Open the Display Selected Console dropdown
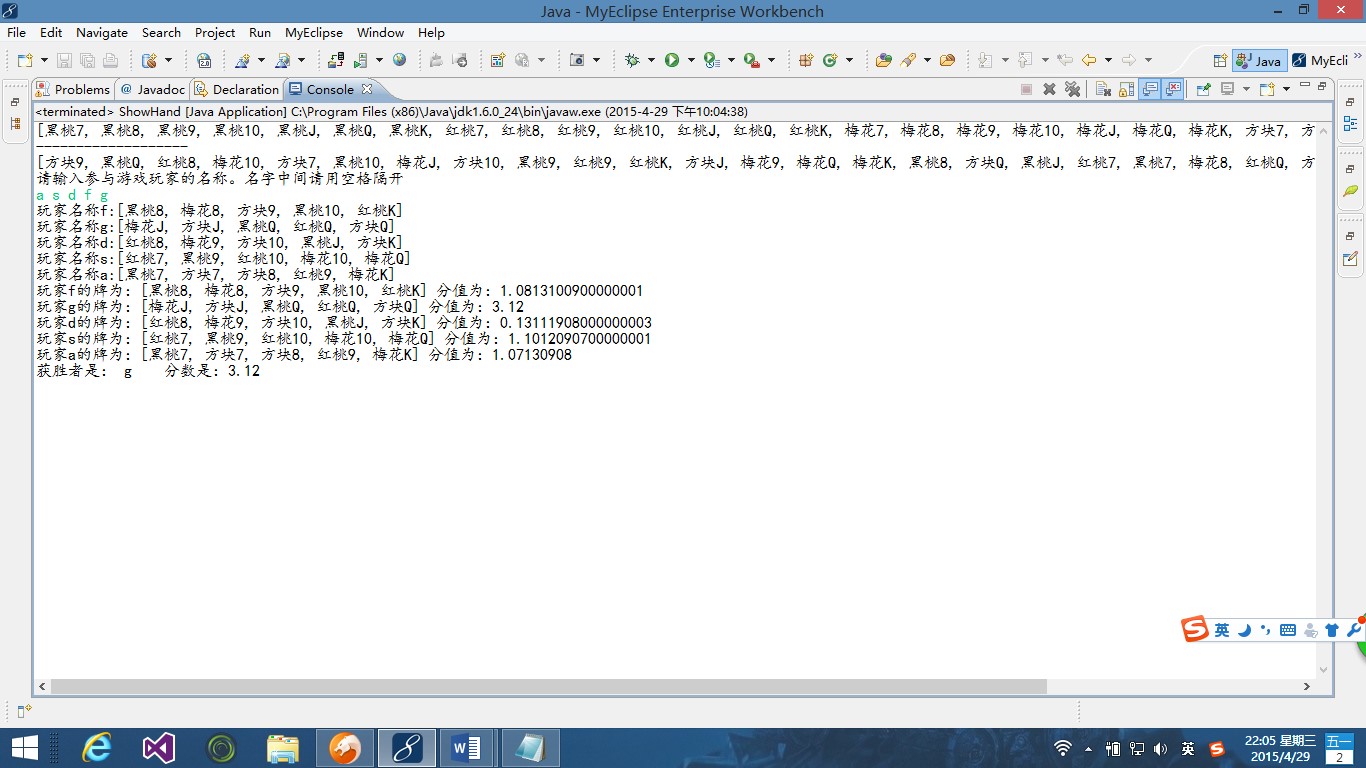The width and height of the screenshot is (1366, 768). click(1245, 89)
